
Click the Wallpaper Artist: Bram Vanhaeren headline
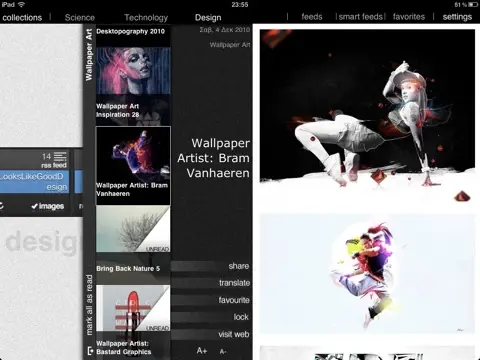tap(213, 158)
